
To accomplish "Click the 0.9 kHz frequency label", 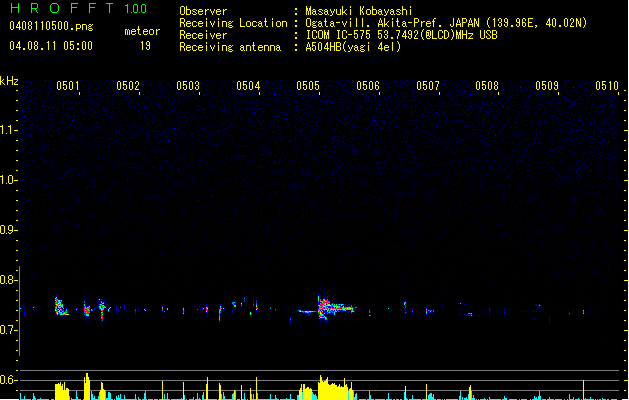I will point(8,230).
